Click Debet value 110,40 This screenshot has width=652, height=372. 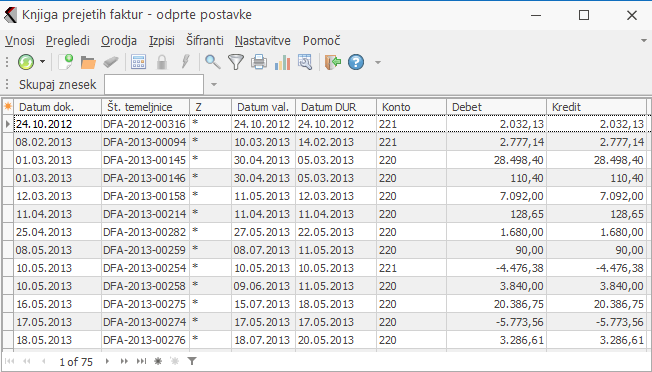pyautogui.click(x=496, y=178)
